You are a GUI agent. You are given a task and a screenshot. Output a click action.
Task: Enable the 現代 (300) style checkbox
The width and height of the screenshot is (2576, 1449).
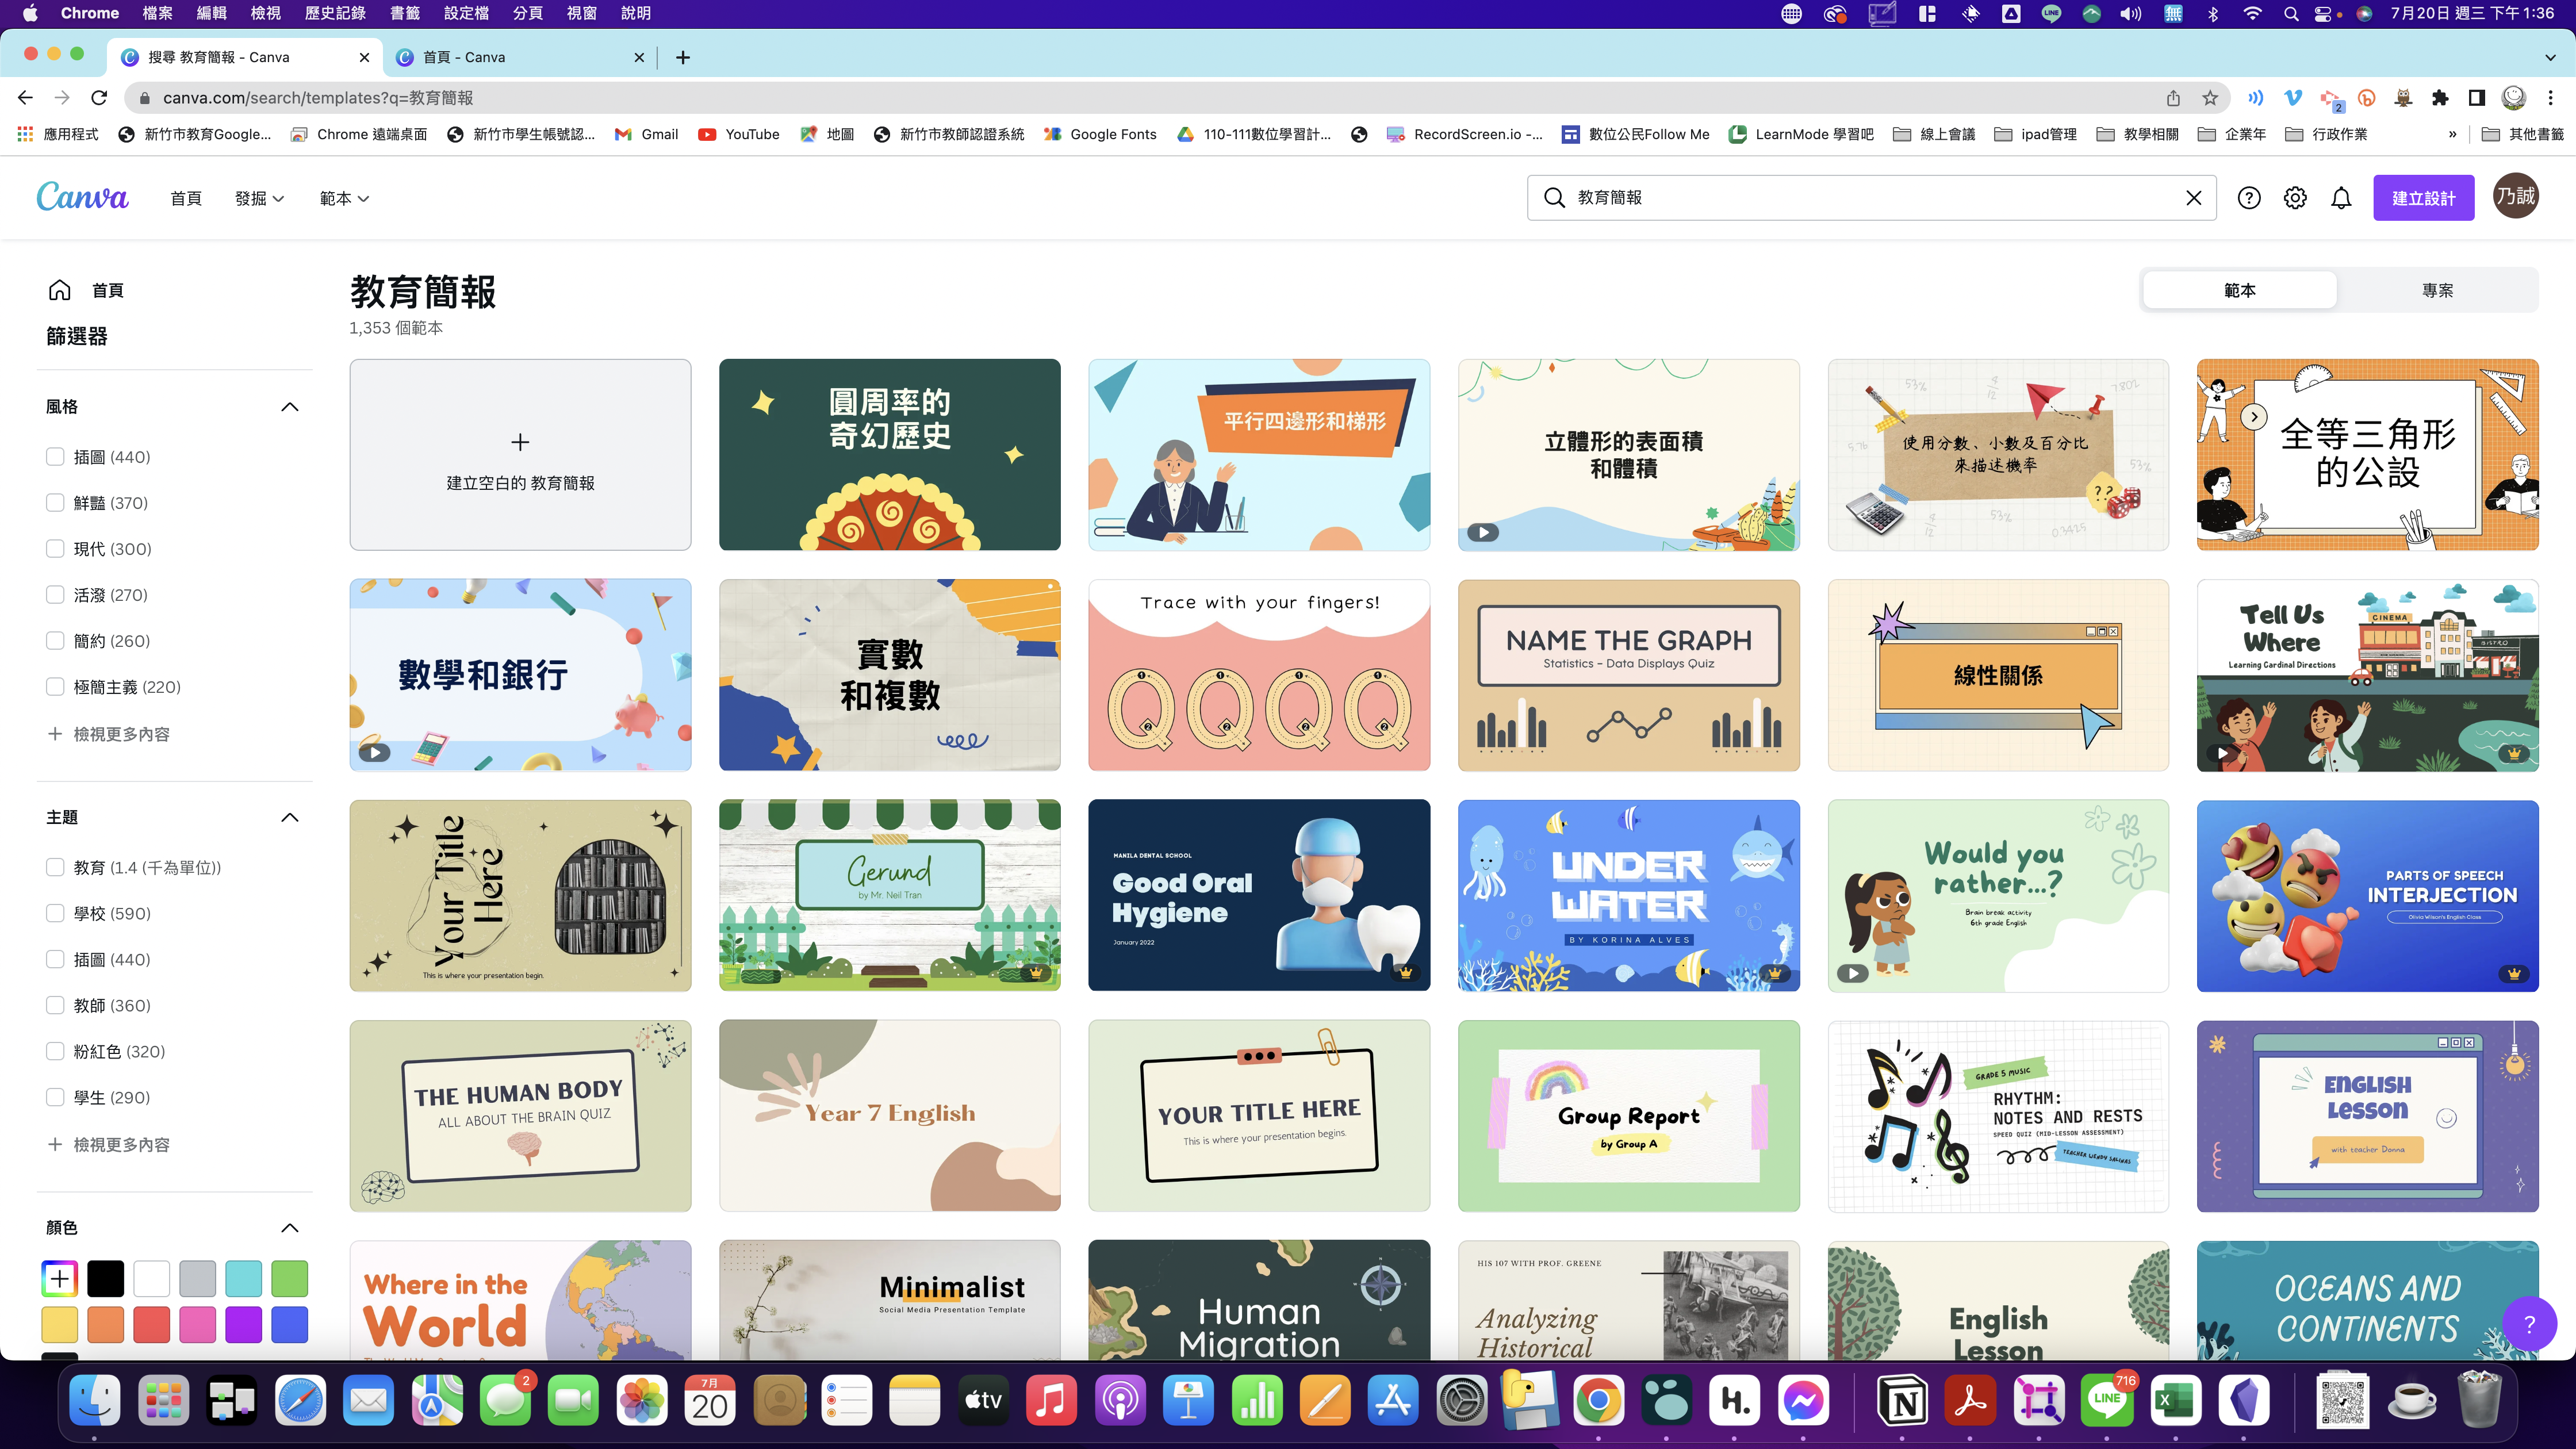(x=55, y=549)
